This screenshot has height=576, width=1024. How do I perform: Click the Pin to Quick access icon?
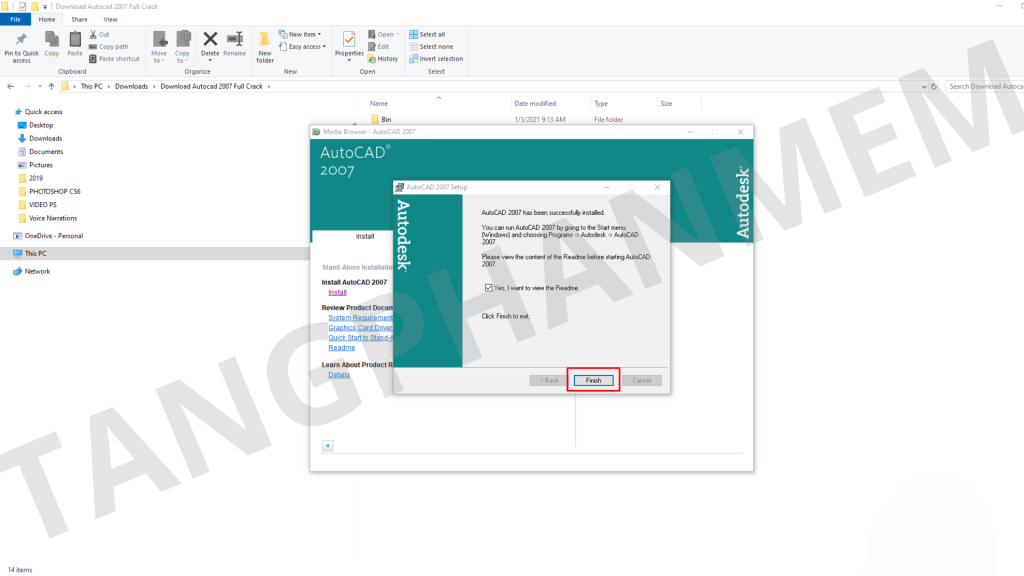[21, 42]
